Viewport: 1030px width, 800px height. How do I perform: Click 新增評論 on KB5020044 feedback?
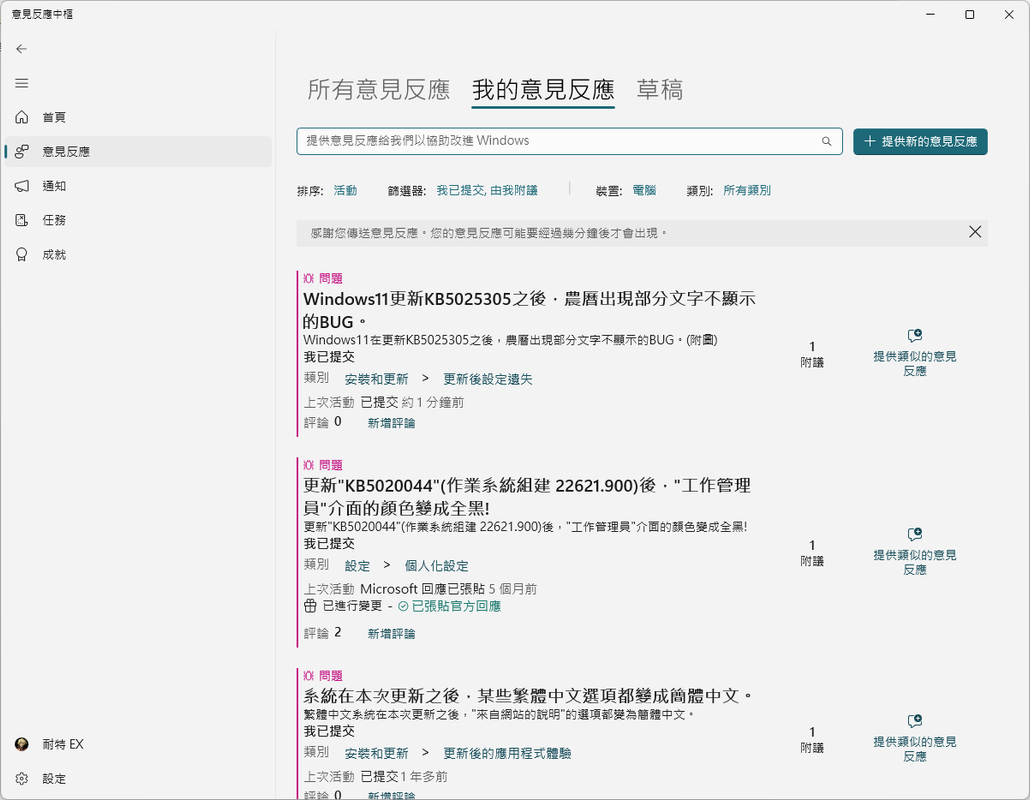391,633
